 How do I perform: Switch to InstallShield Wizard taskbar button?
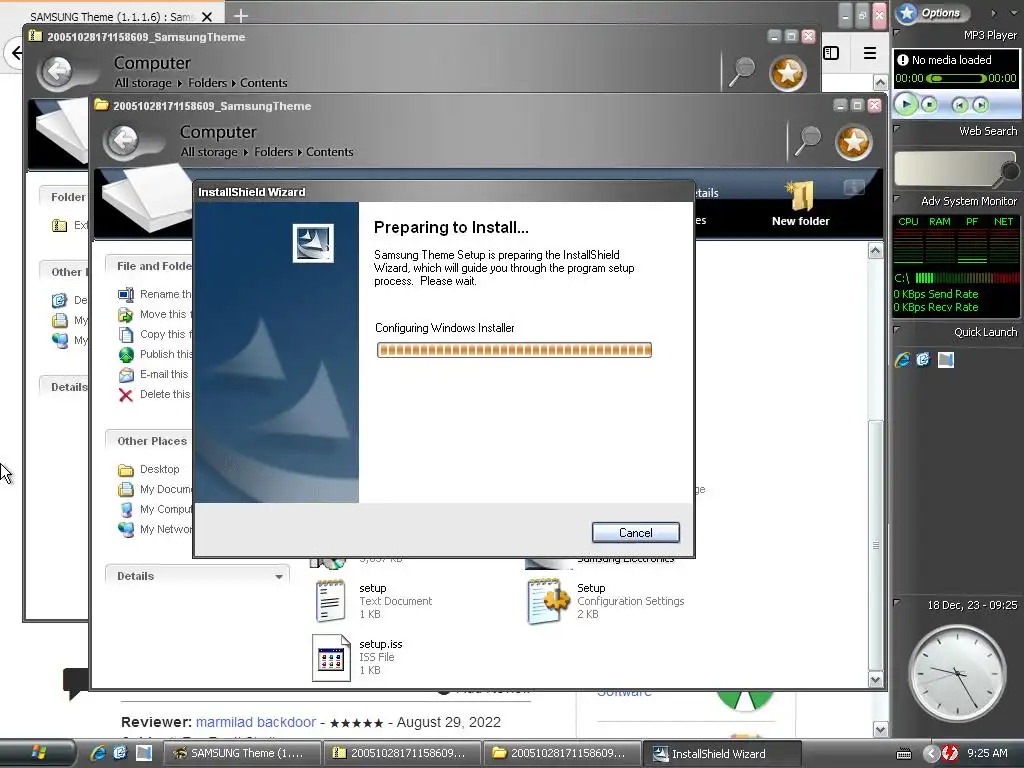click(x=722, y=753)
